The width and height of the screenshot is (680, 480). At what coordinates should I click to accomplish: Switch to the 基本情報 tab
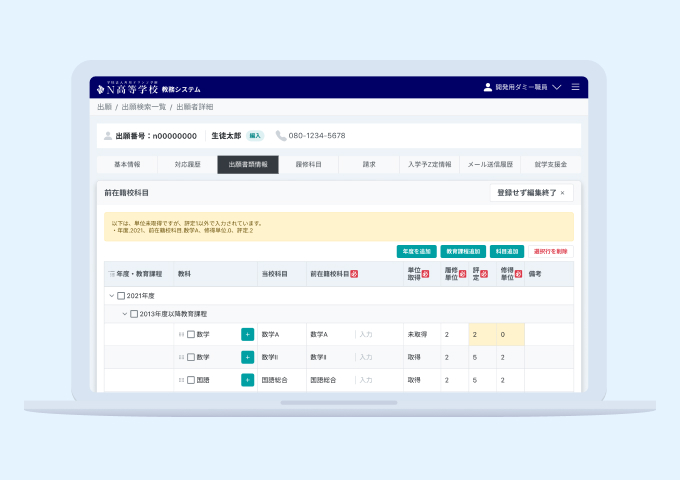(127, 164)
